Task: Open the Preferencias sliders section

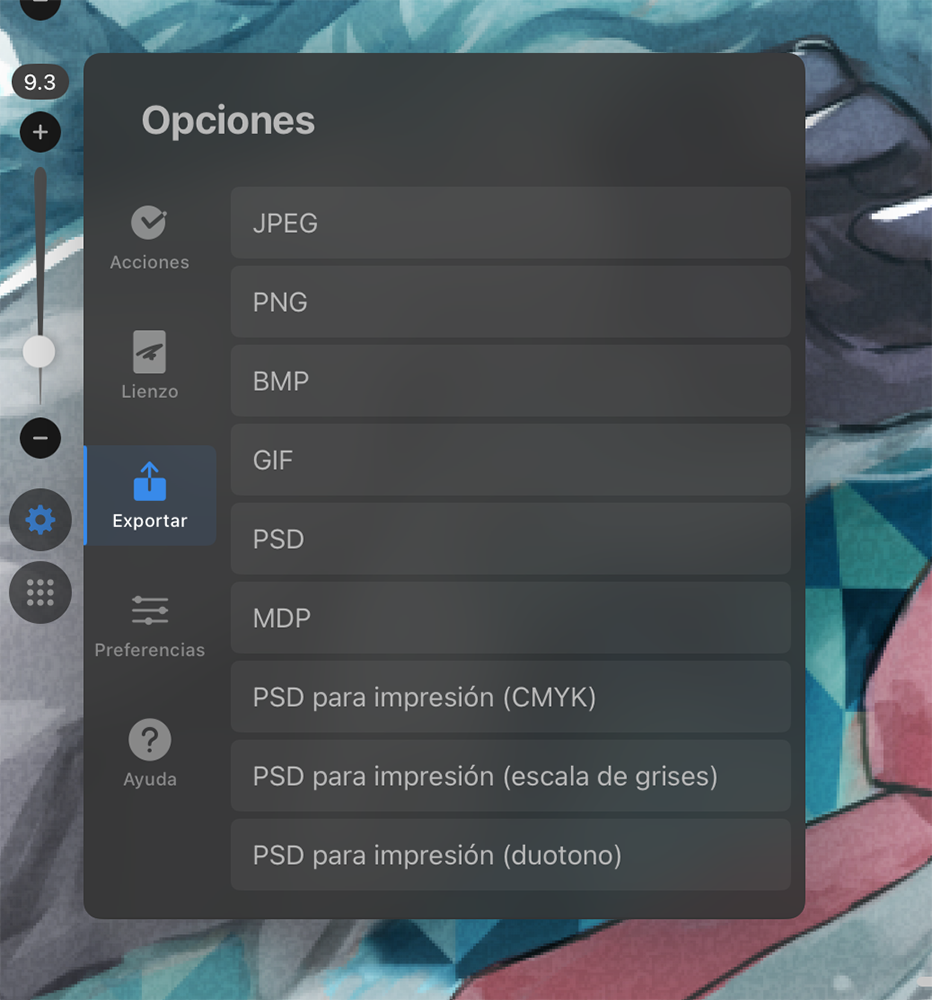Action: coord(149,625)
